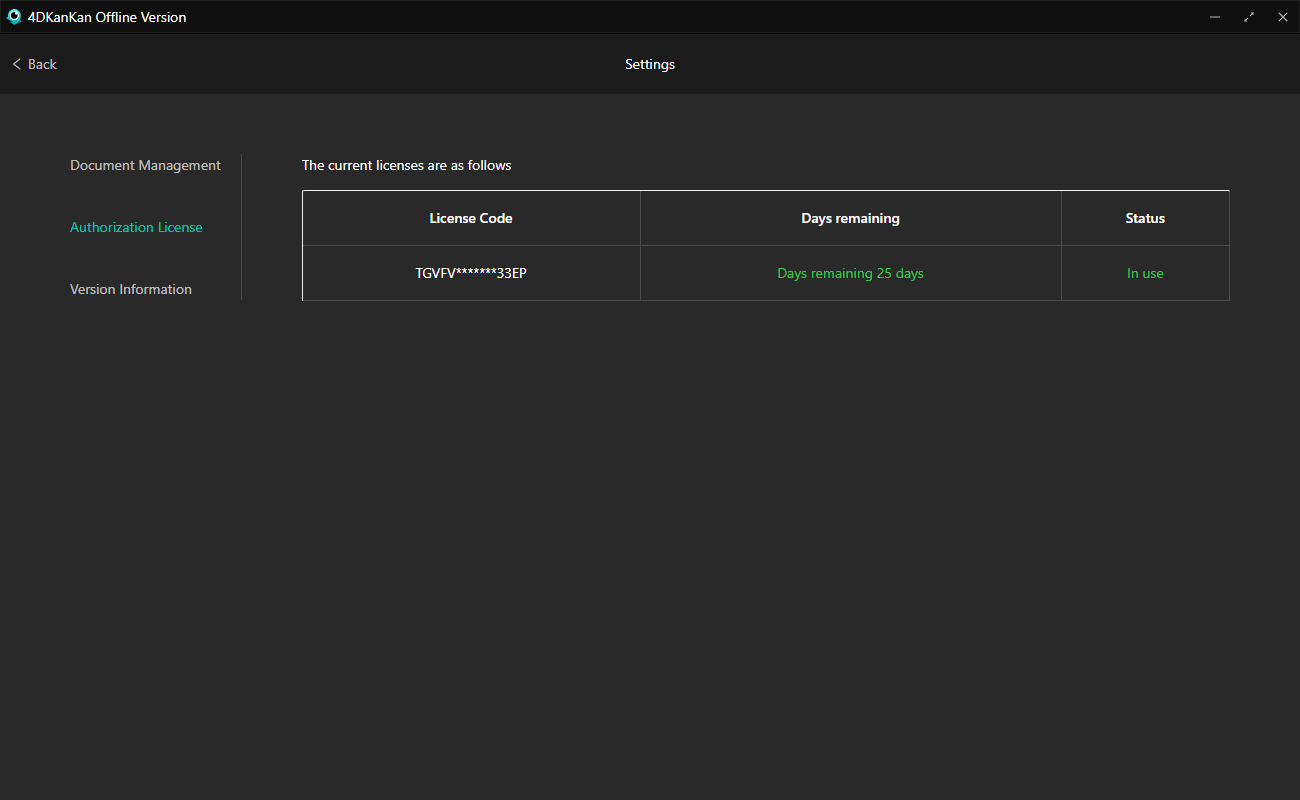The image size is (1300, 800).
Task: Switch to the Version Information section
Action: (x=131, y=289)
